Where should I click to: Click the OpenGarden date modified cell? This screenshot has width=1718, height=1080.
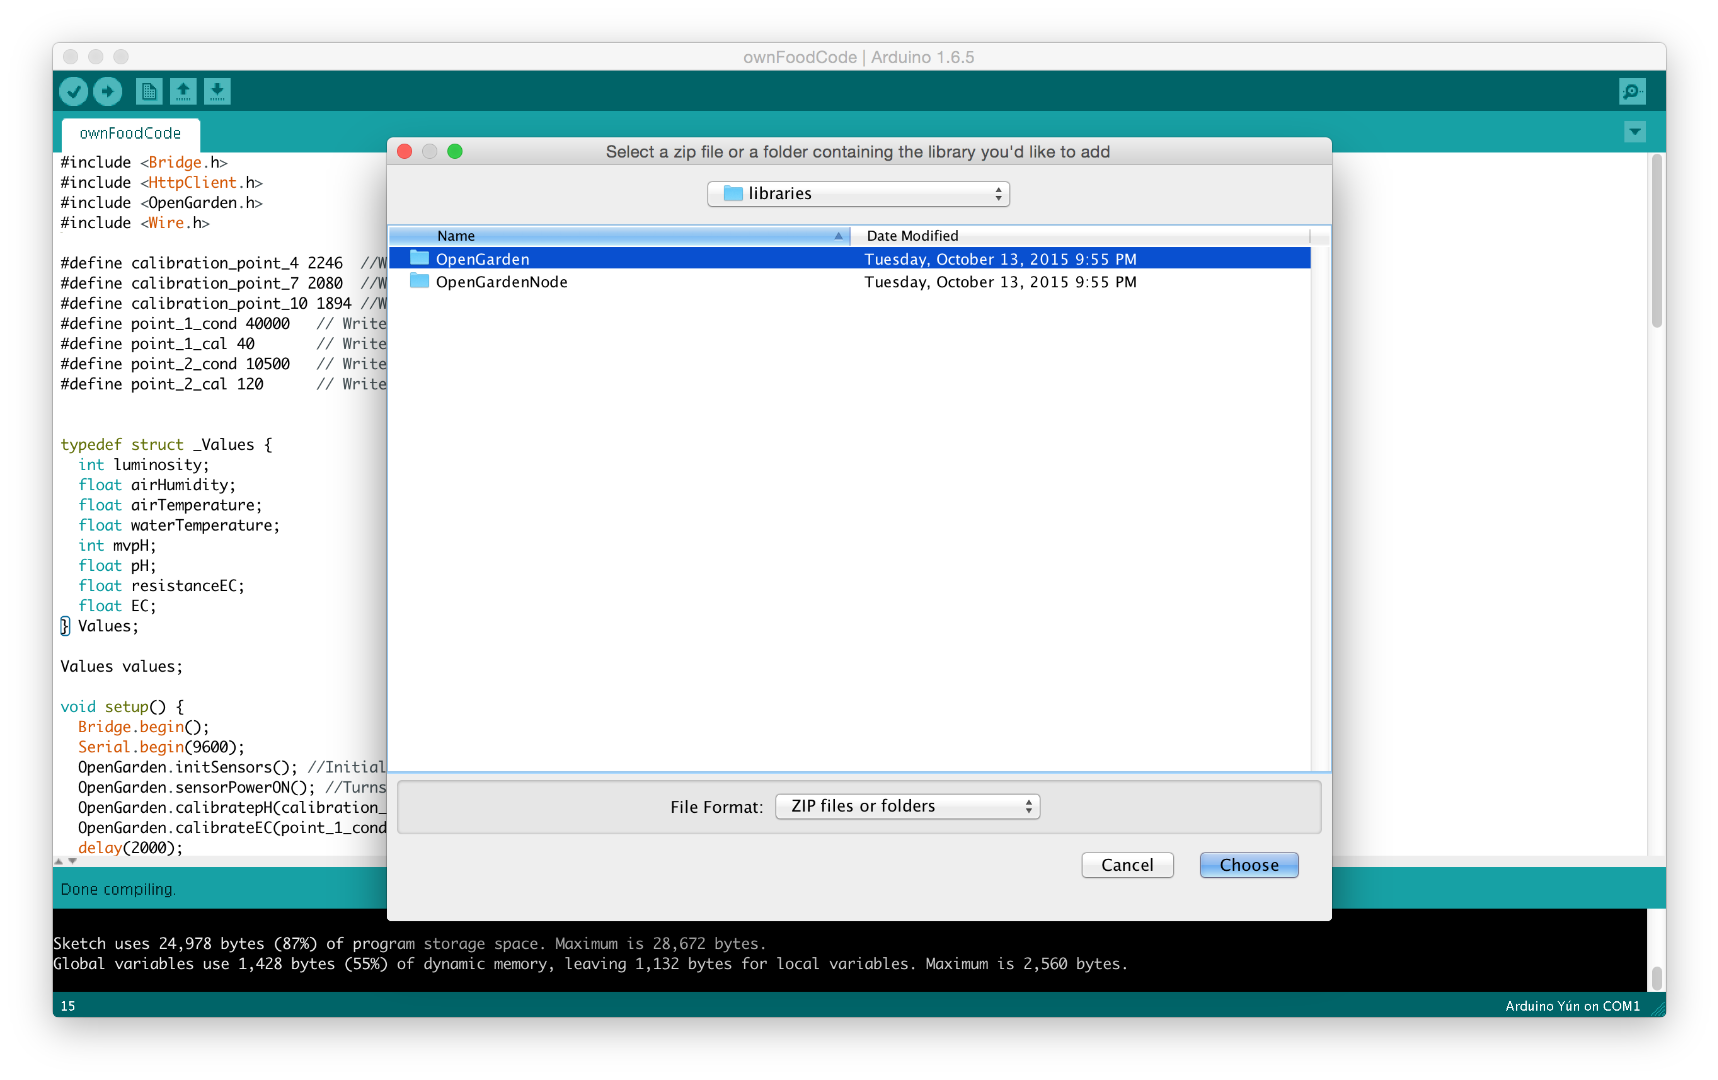1000,259
